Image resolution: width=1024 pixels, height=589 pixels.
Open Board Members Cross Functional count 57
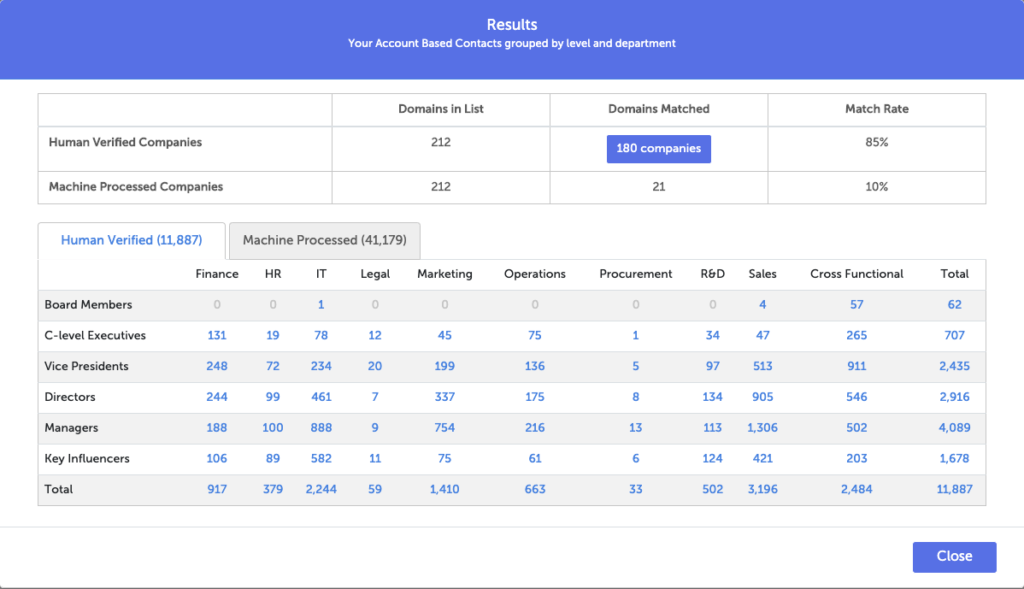856,304
